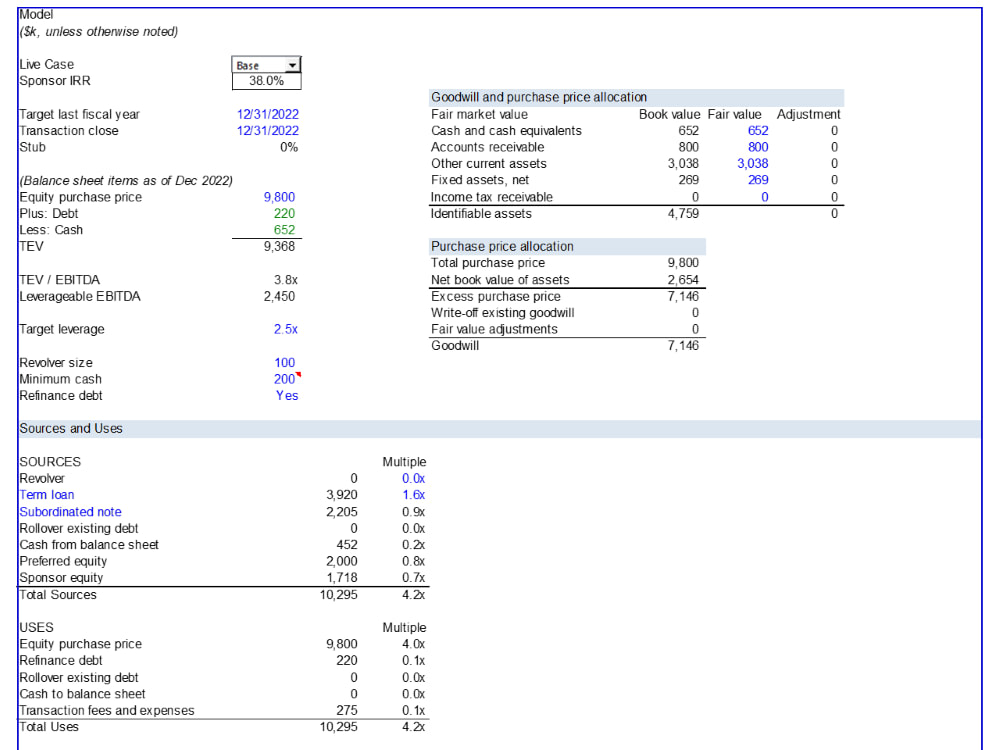Click the Less: Cash 652 value
This screenshot has width=1000, height=750.
click(x=284, y=230)
